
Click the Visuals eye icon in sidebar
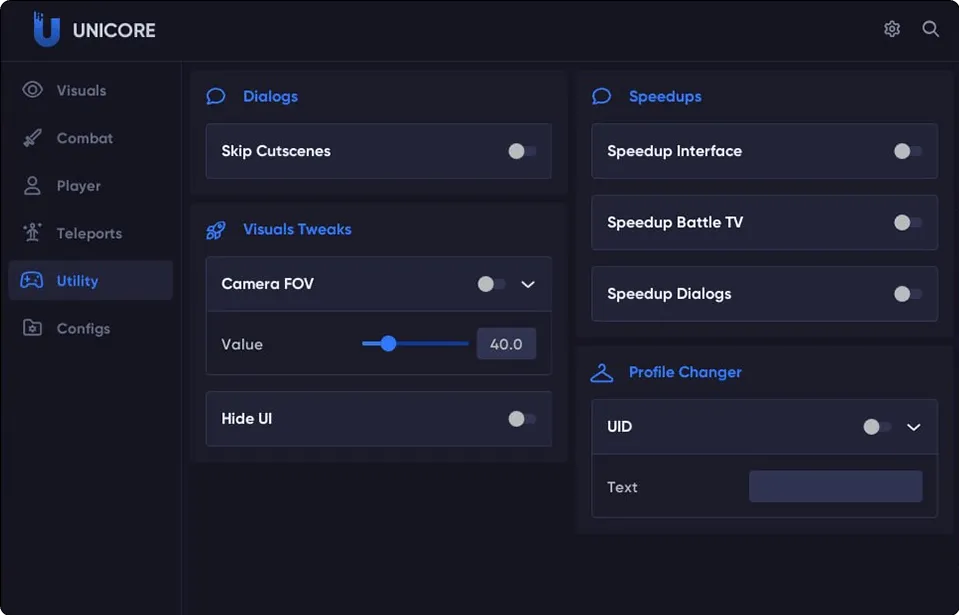pos(33,90)
